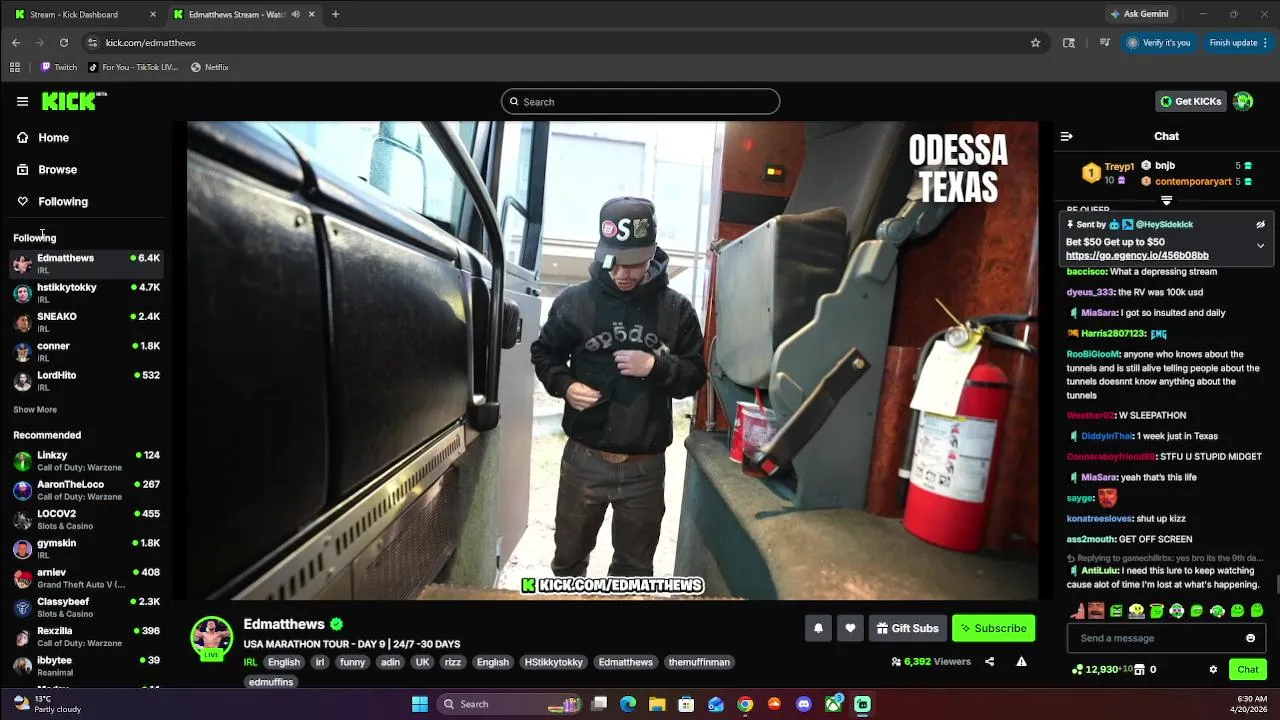Click the report warning triangle icon
This screenshot has width=1280, height=720.
pyautogui.click(x=1021, y=661)
